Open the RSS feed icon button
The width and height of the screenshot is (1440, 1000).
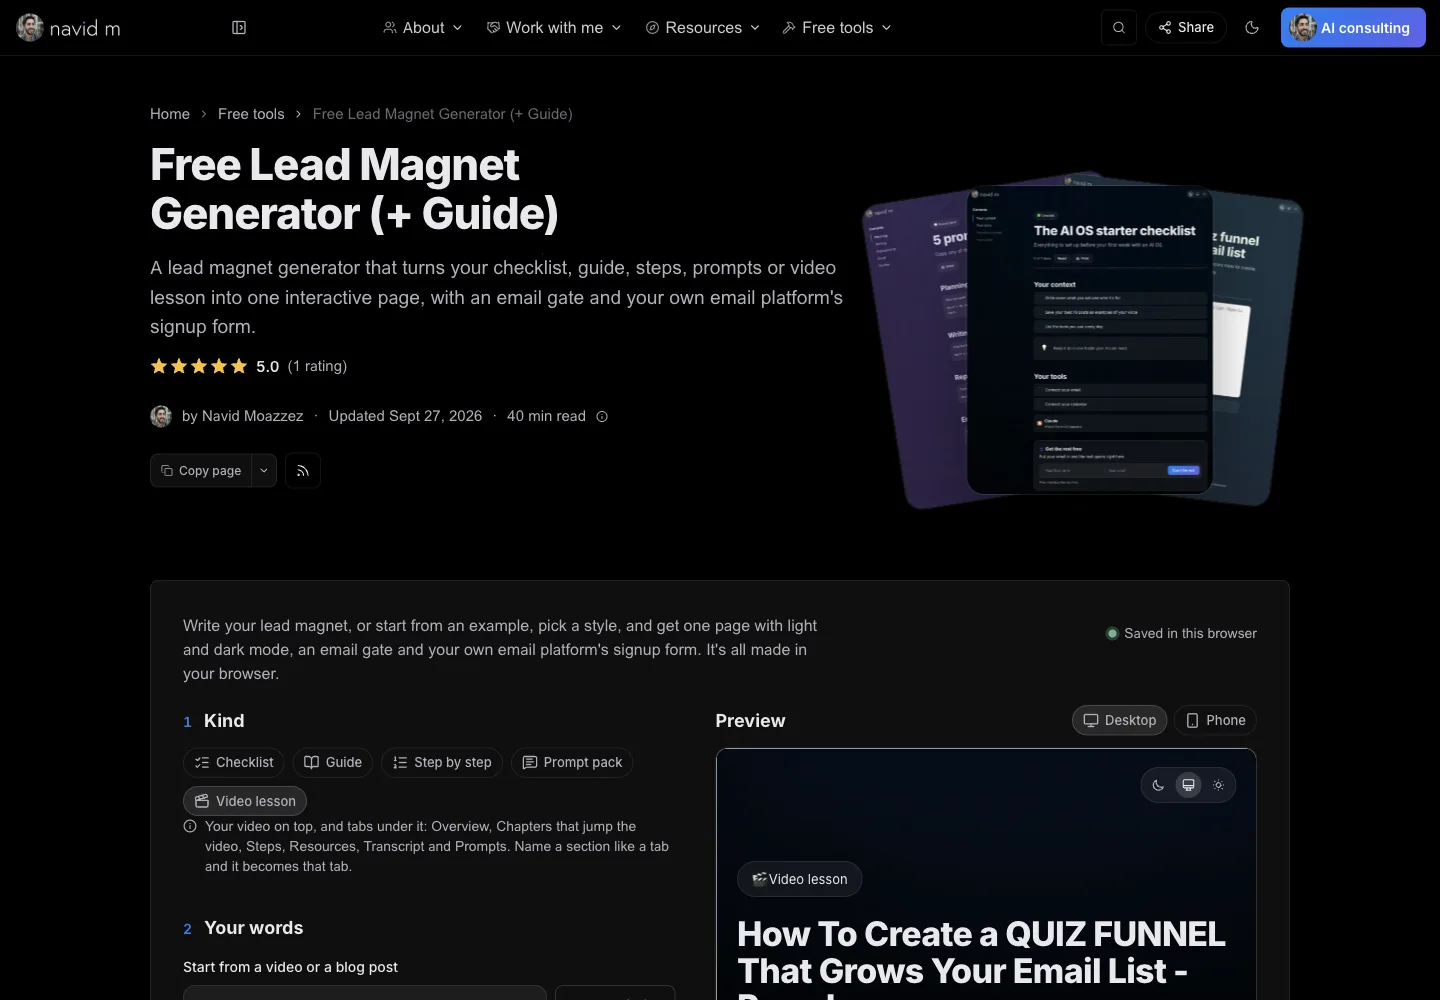click(x=303, y=471)
